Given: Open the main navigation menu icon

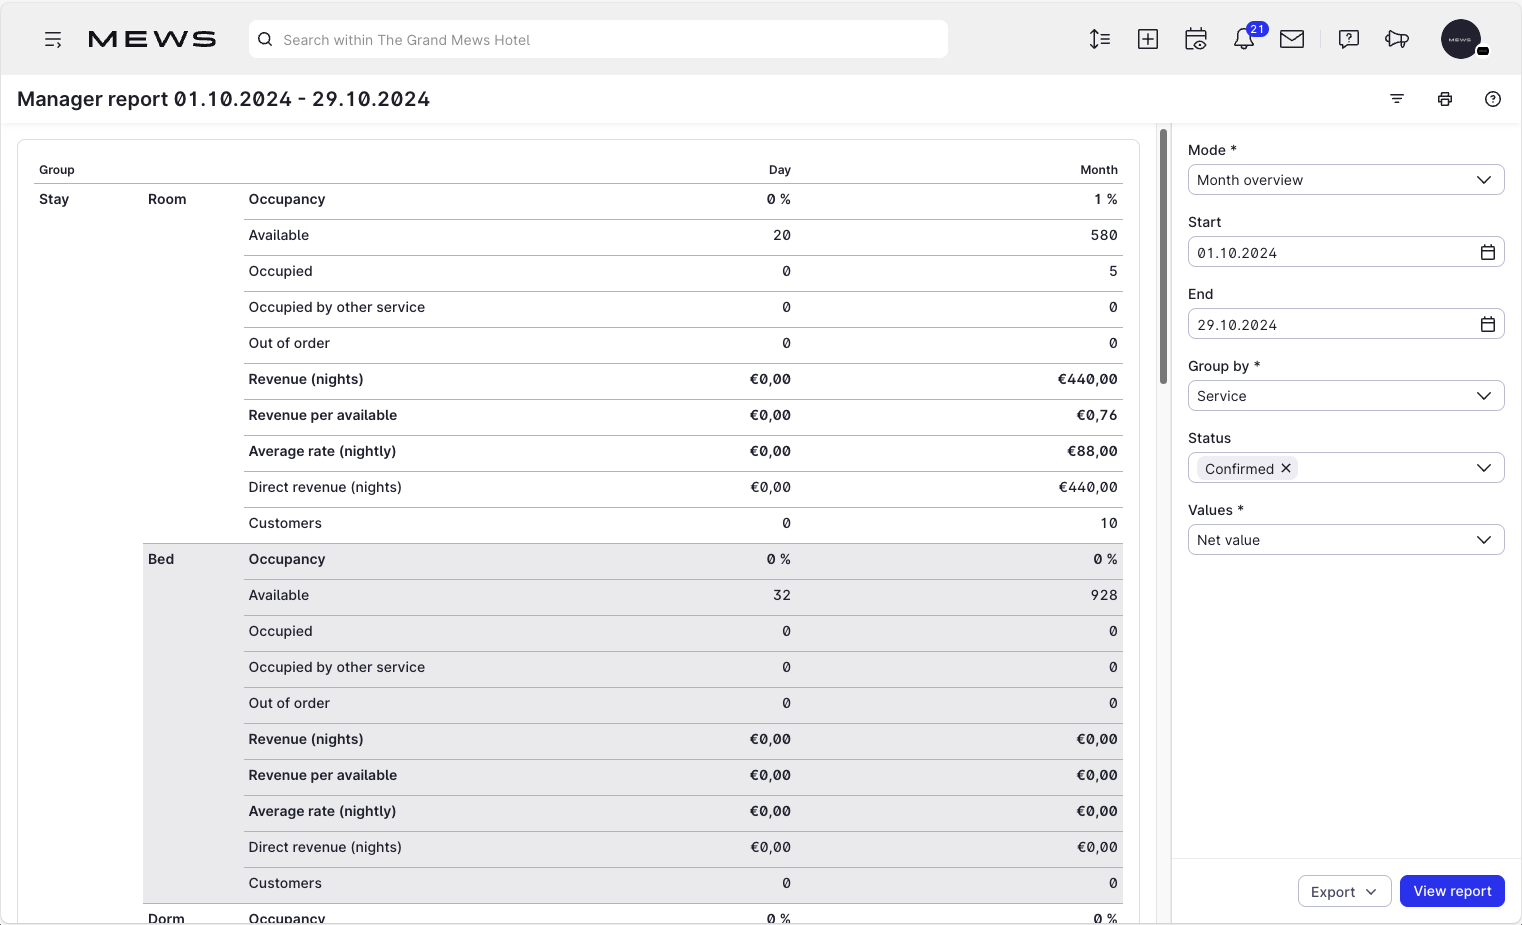Looking at the screenshot, I should (53, 40).
